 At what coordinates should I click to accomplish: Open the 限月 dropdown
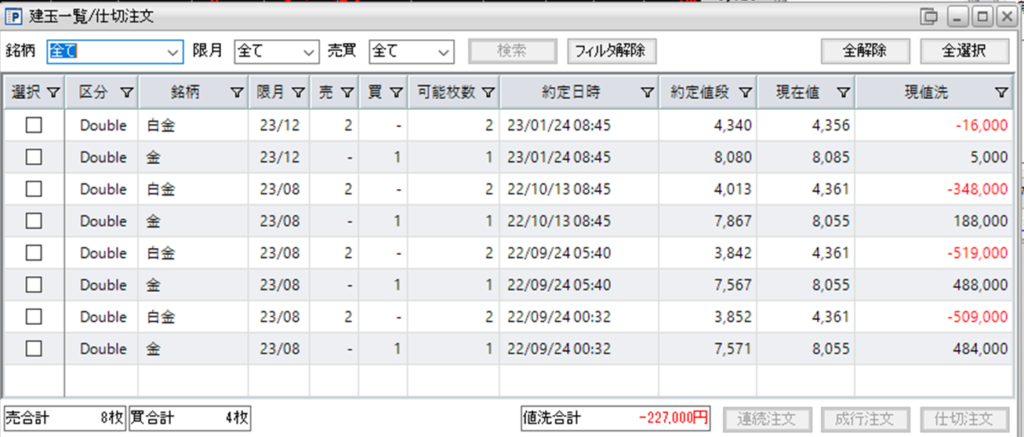pos(277,52)
